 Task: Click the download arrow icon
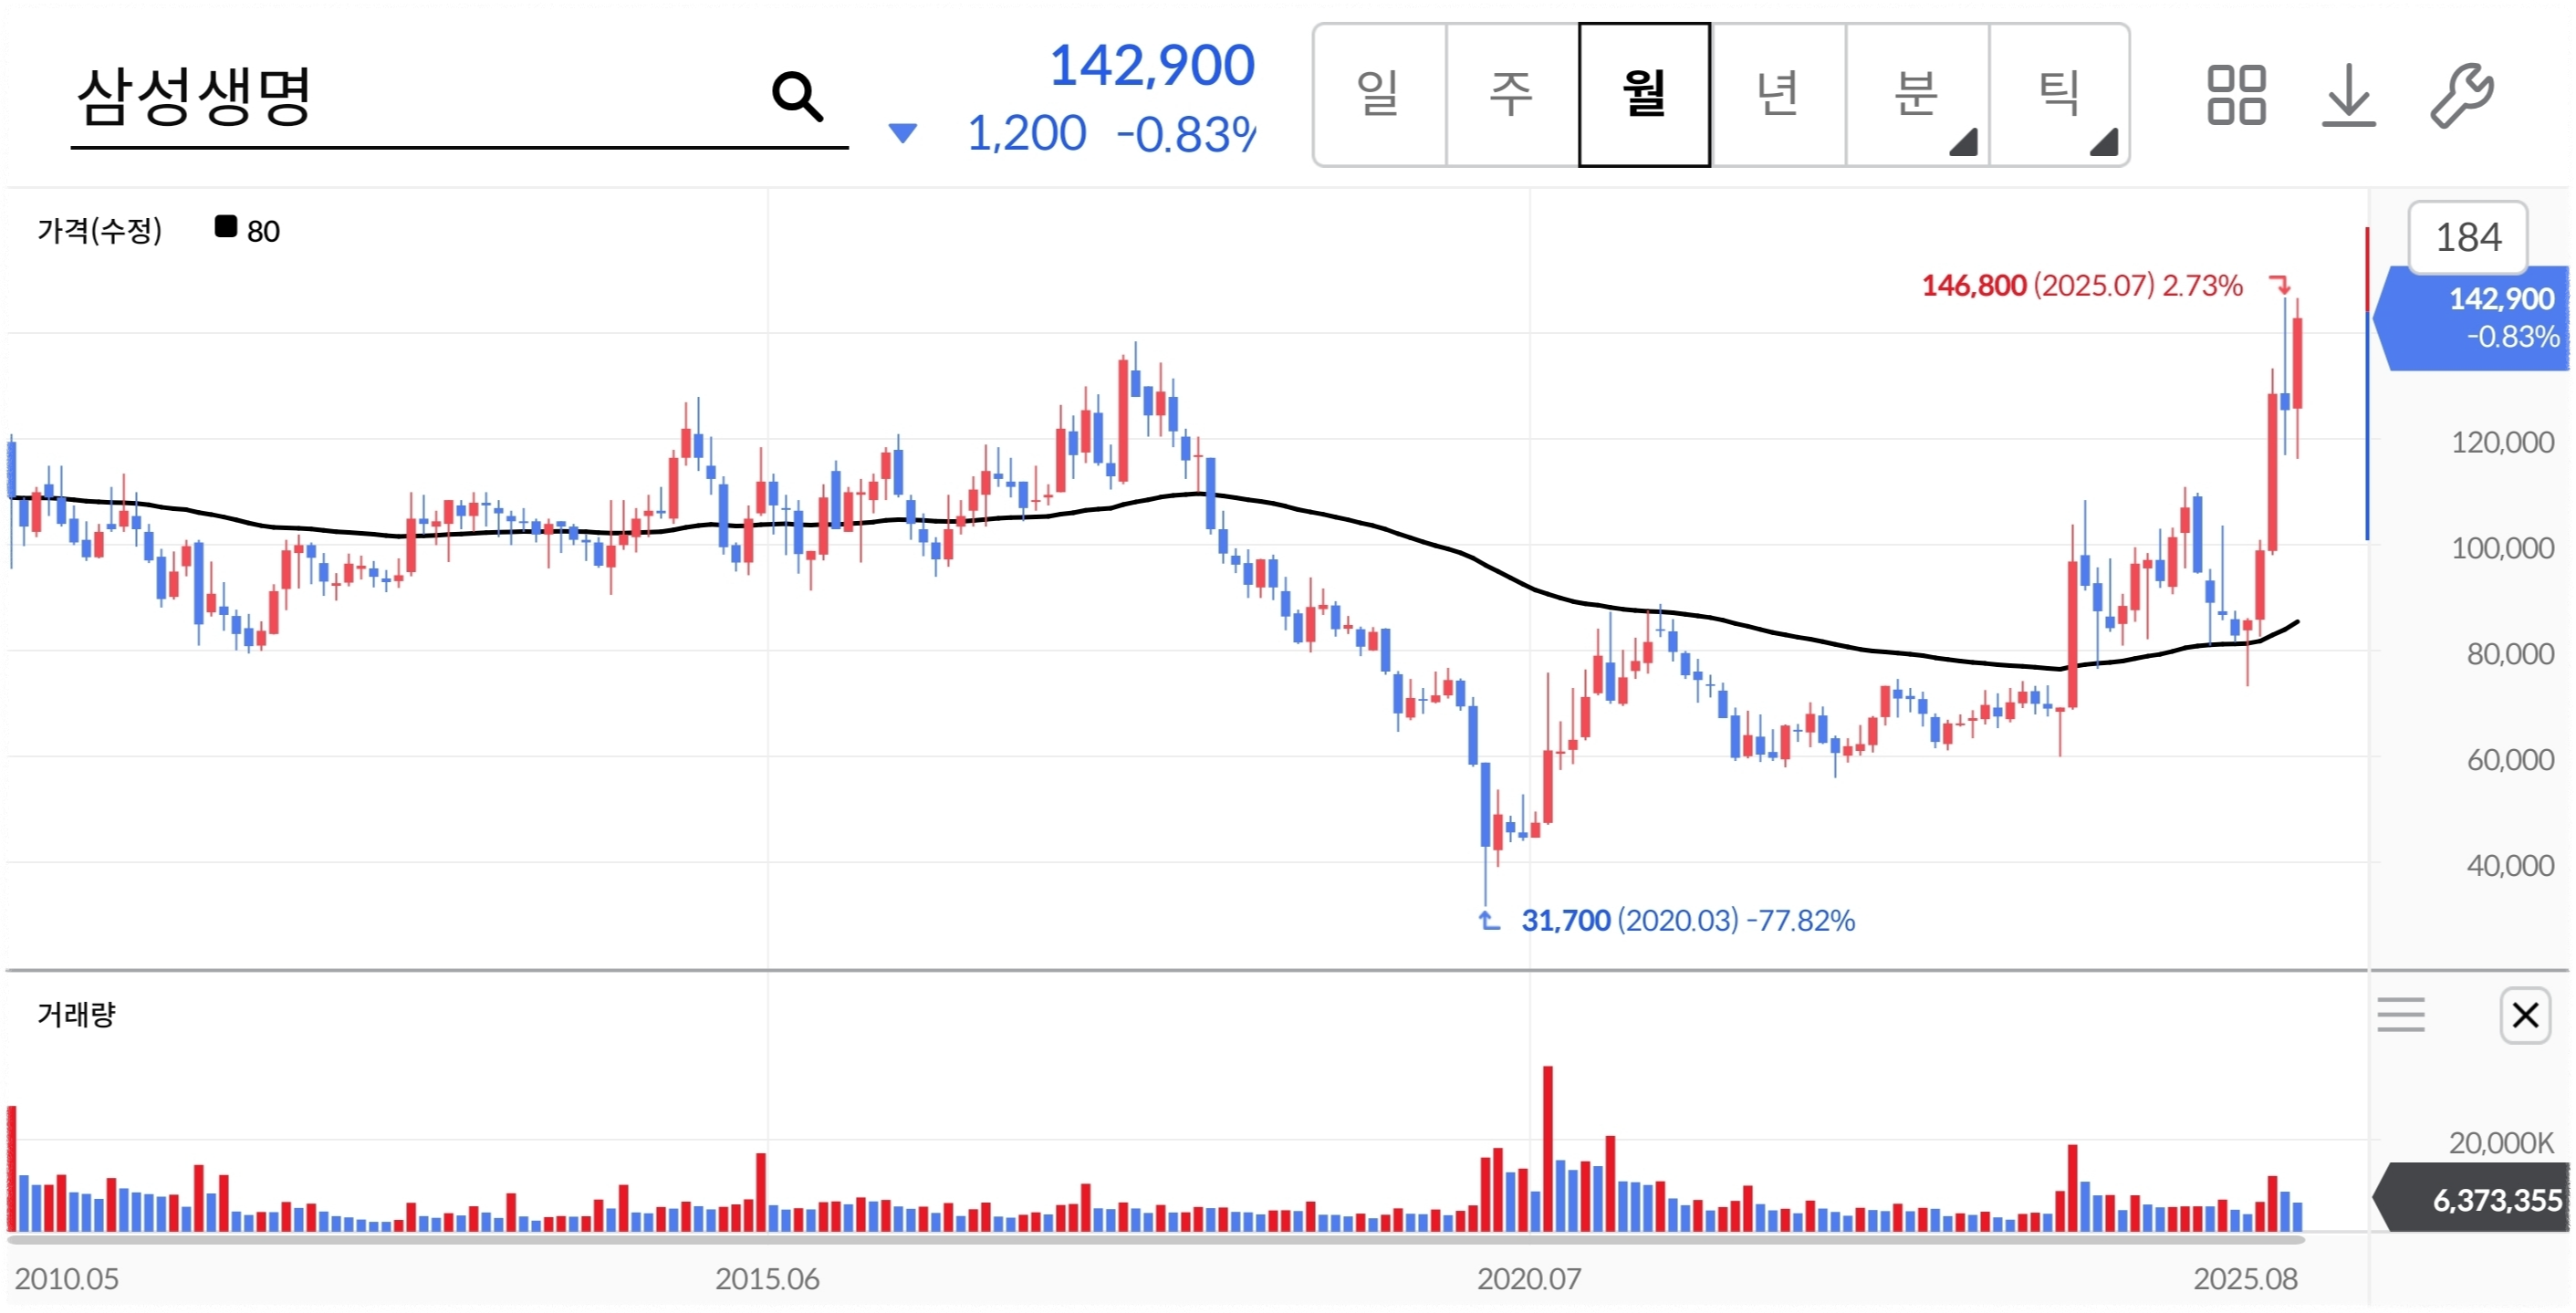(2347, 95)
